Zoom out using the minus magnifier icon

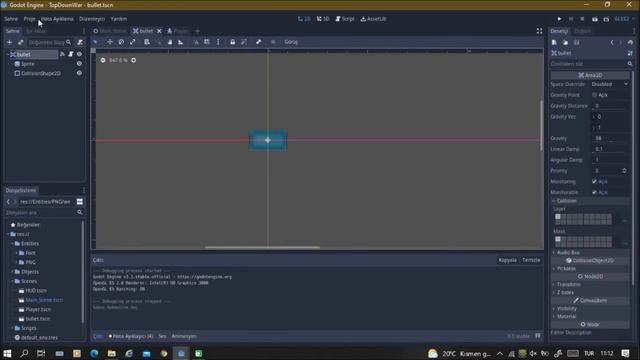pyautogui.click(x=103, y=60)
